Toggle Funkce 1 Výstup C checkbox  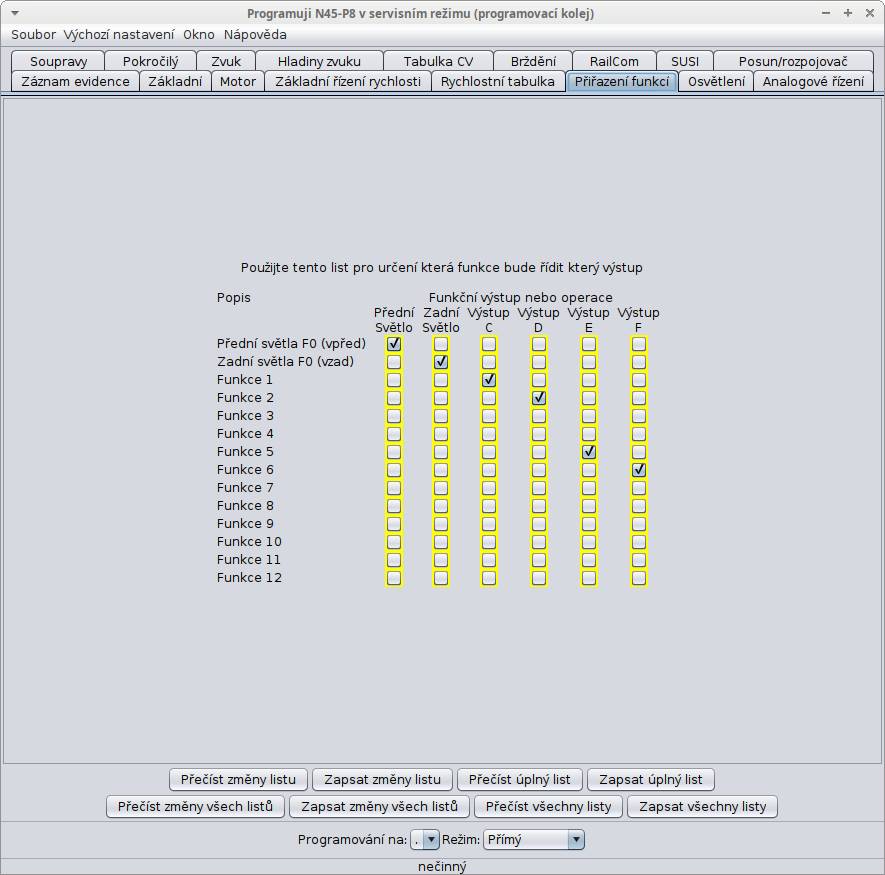[x=489, y=380]
